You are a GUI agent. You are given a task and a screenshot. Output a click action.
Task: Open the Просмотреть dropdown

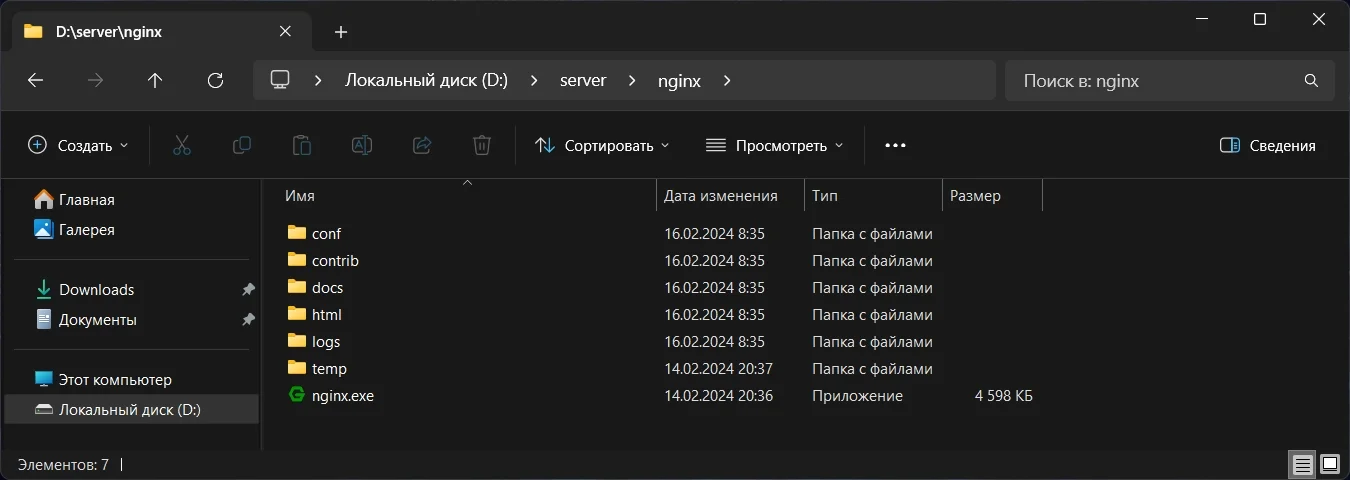774,145
